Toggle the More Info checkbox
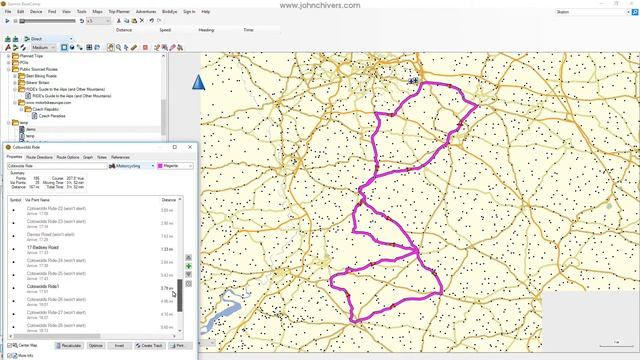 9,356
